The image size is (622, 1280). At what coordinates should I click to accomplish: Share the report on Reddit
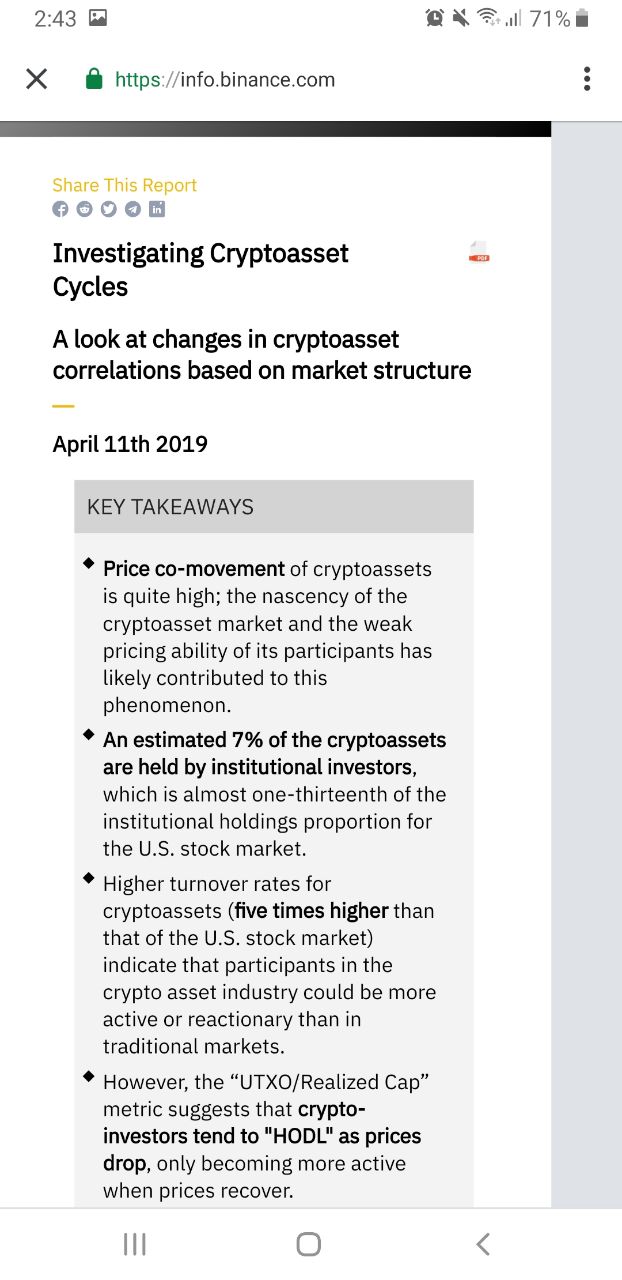[x=84, y=209]
